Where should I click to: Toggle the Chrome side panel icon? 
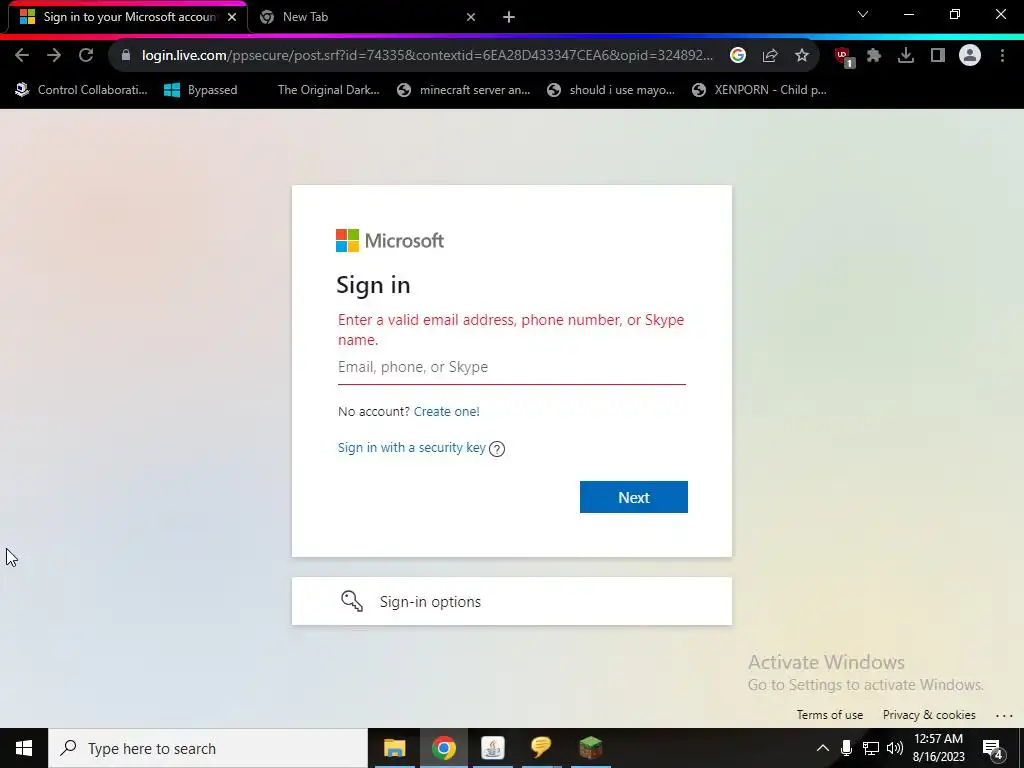(938, 56)
